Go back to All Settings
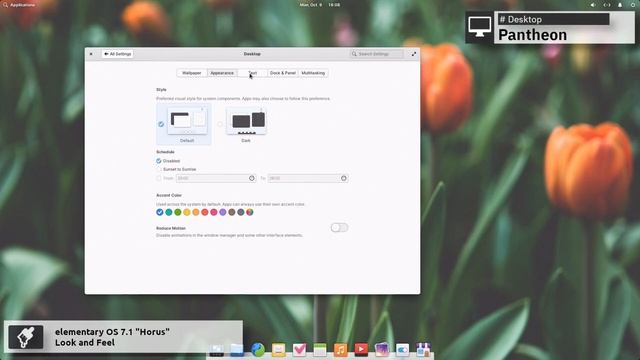 coord(118,54)
